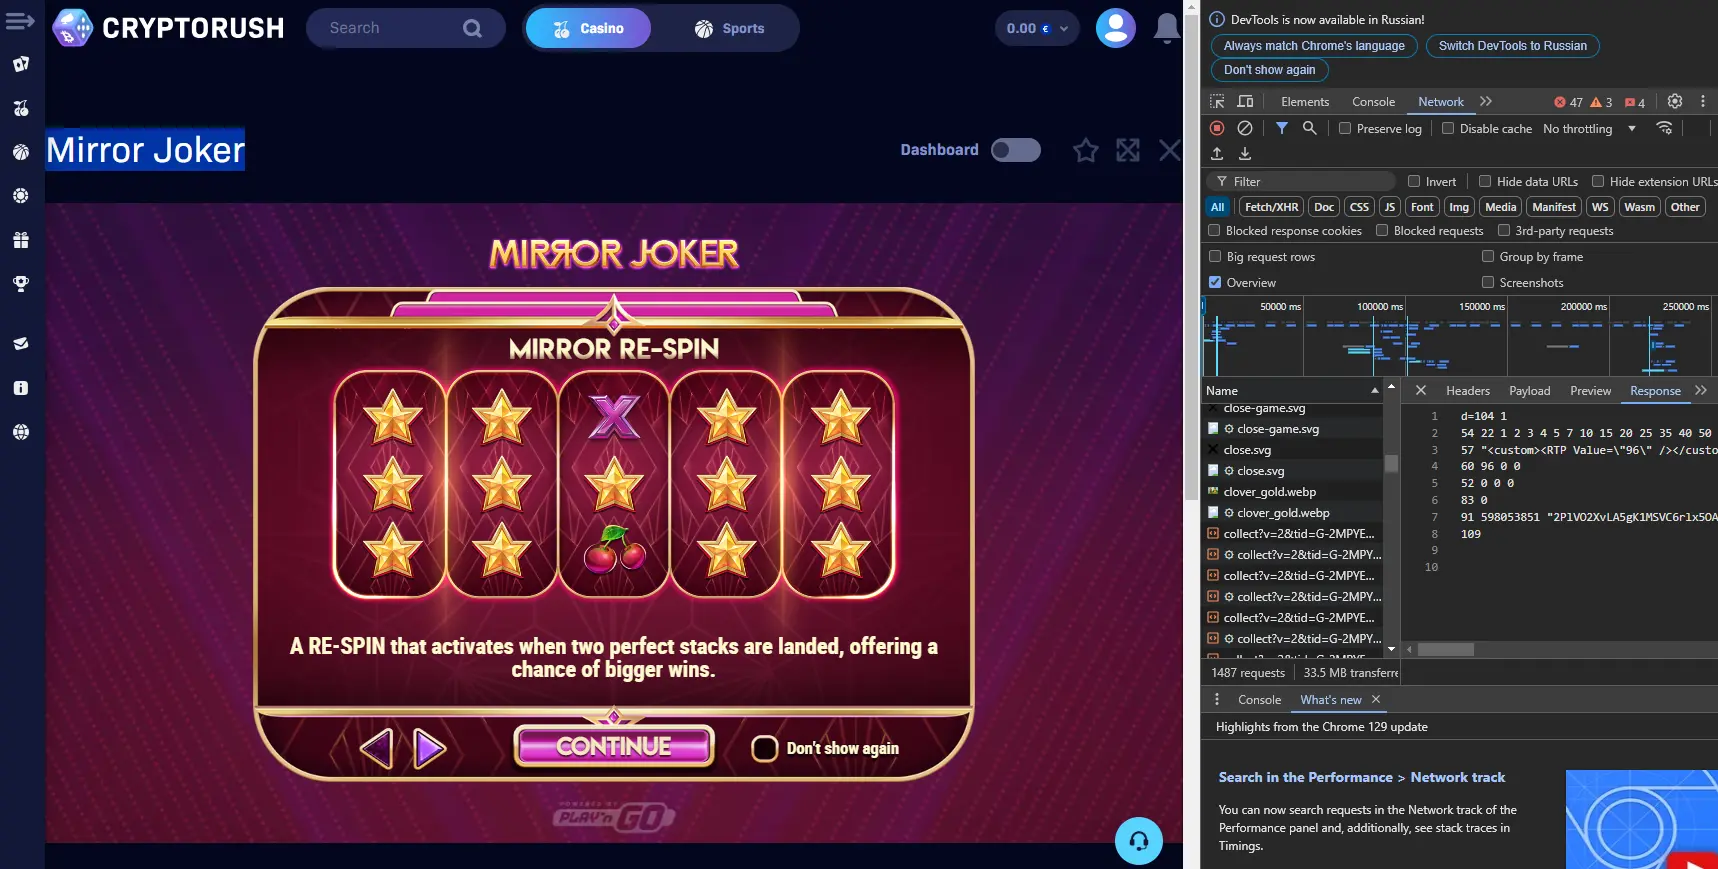The image size is (1718, 869).
Task: Clear the network log
Action: point(1245,128)
